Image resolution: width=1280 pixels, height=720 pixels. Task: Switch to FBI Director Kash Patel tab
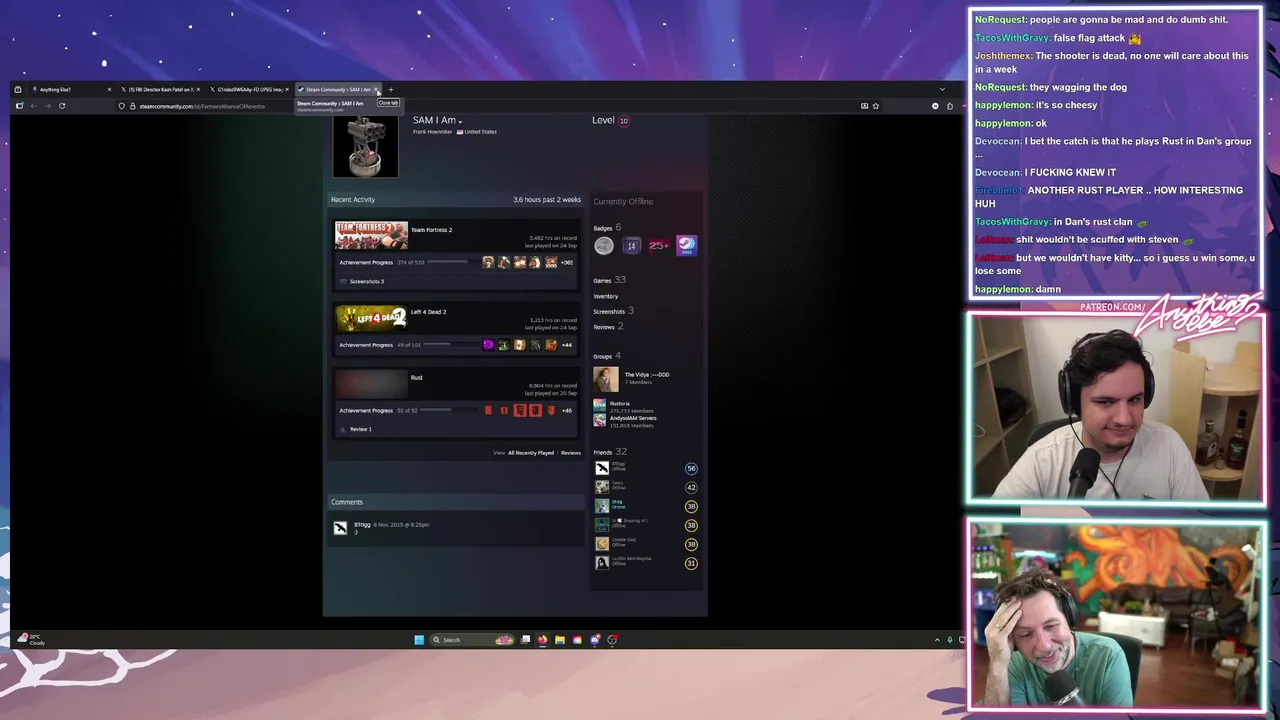click(160, 90)
